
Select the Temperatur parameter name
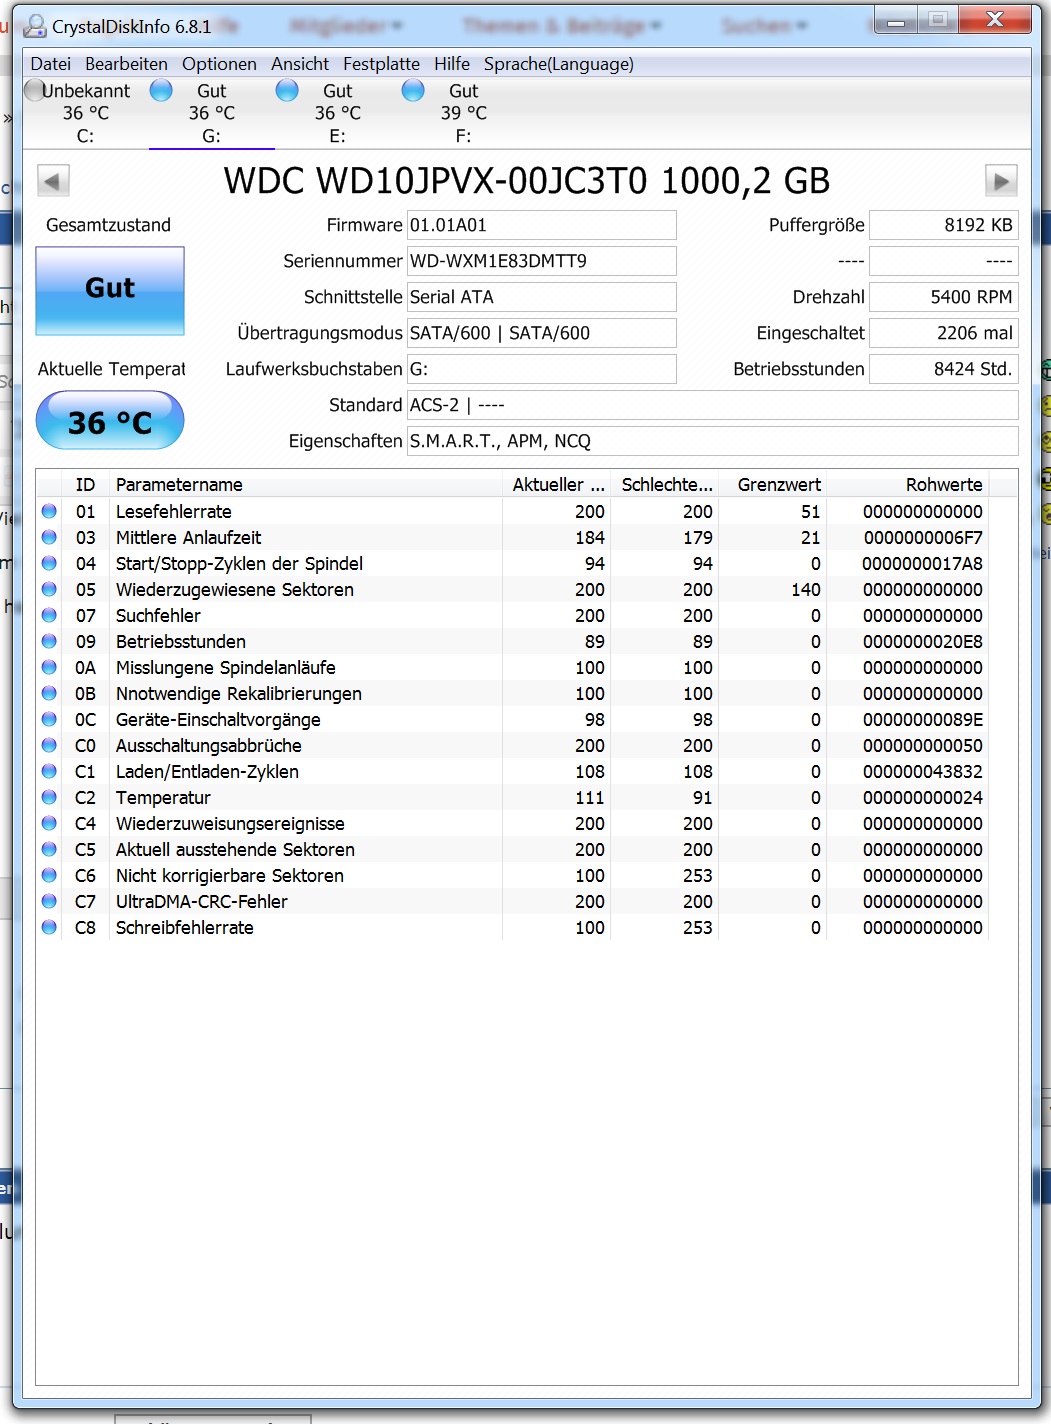163,797
